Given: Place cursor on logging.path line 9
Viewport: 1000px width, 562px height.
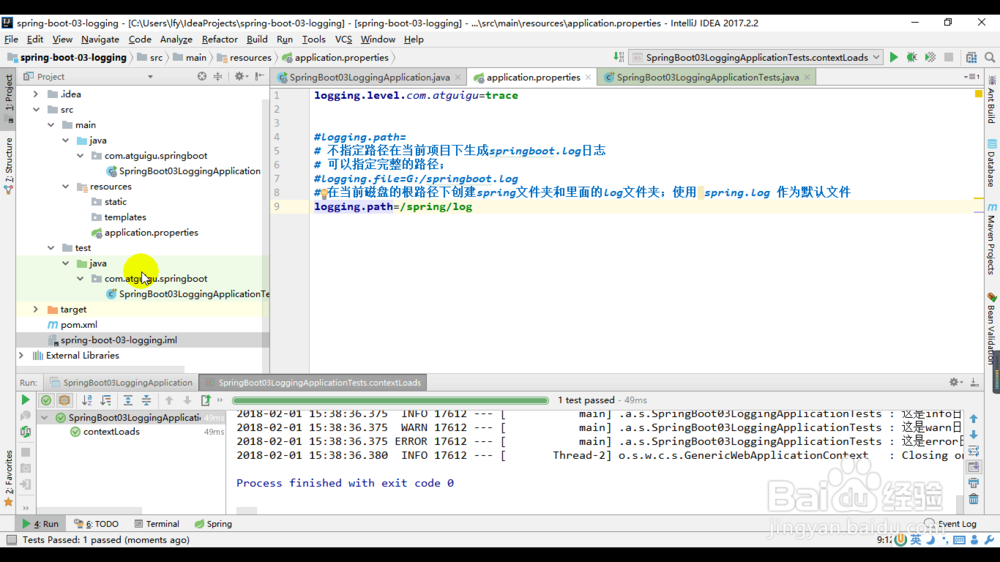Looking at the screenshot, I should click(393, 207).
